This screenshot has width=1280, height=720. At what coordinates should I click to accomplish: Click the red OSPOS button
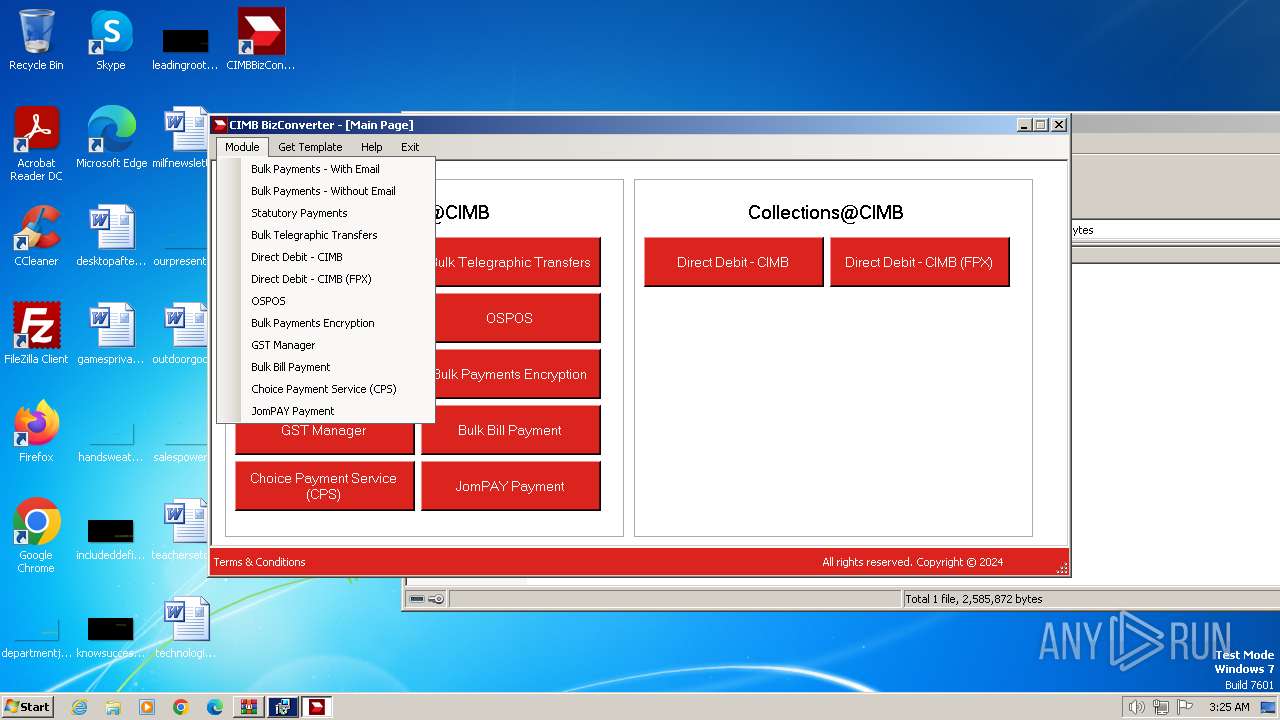517,318
